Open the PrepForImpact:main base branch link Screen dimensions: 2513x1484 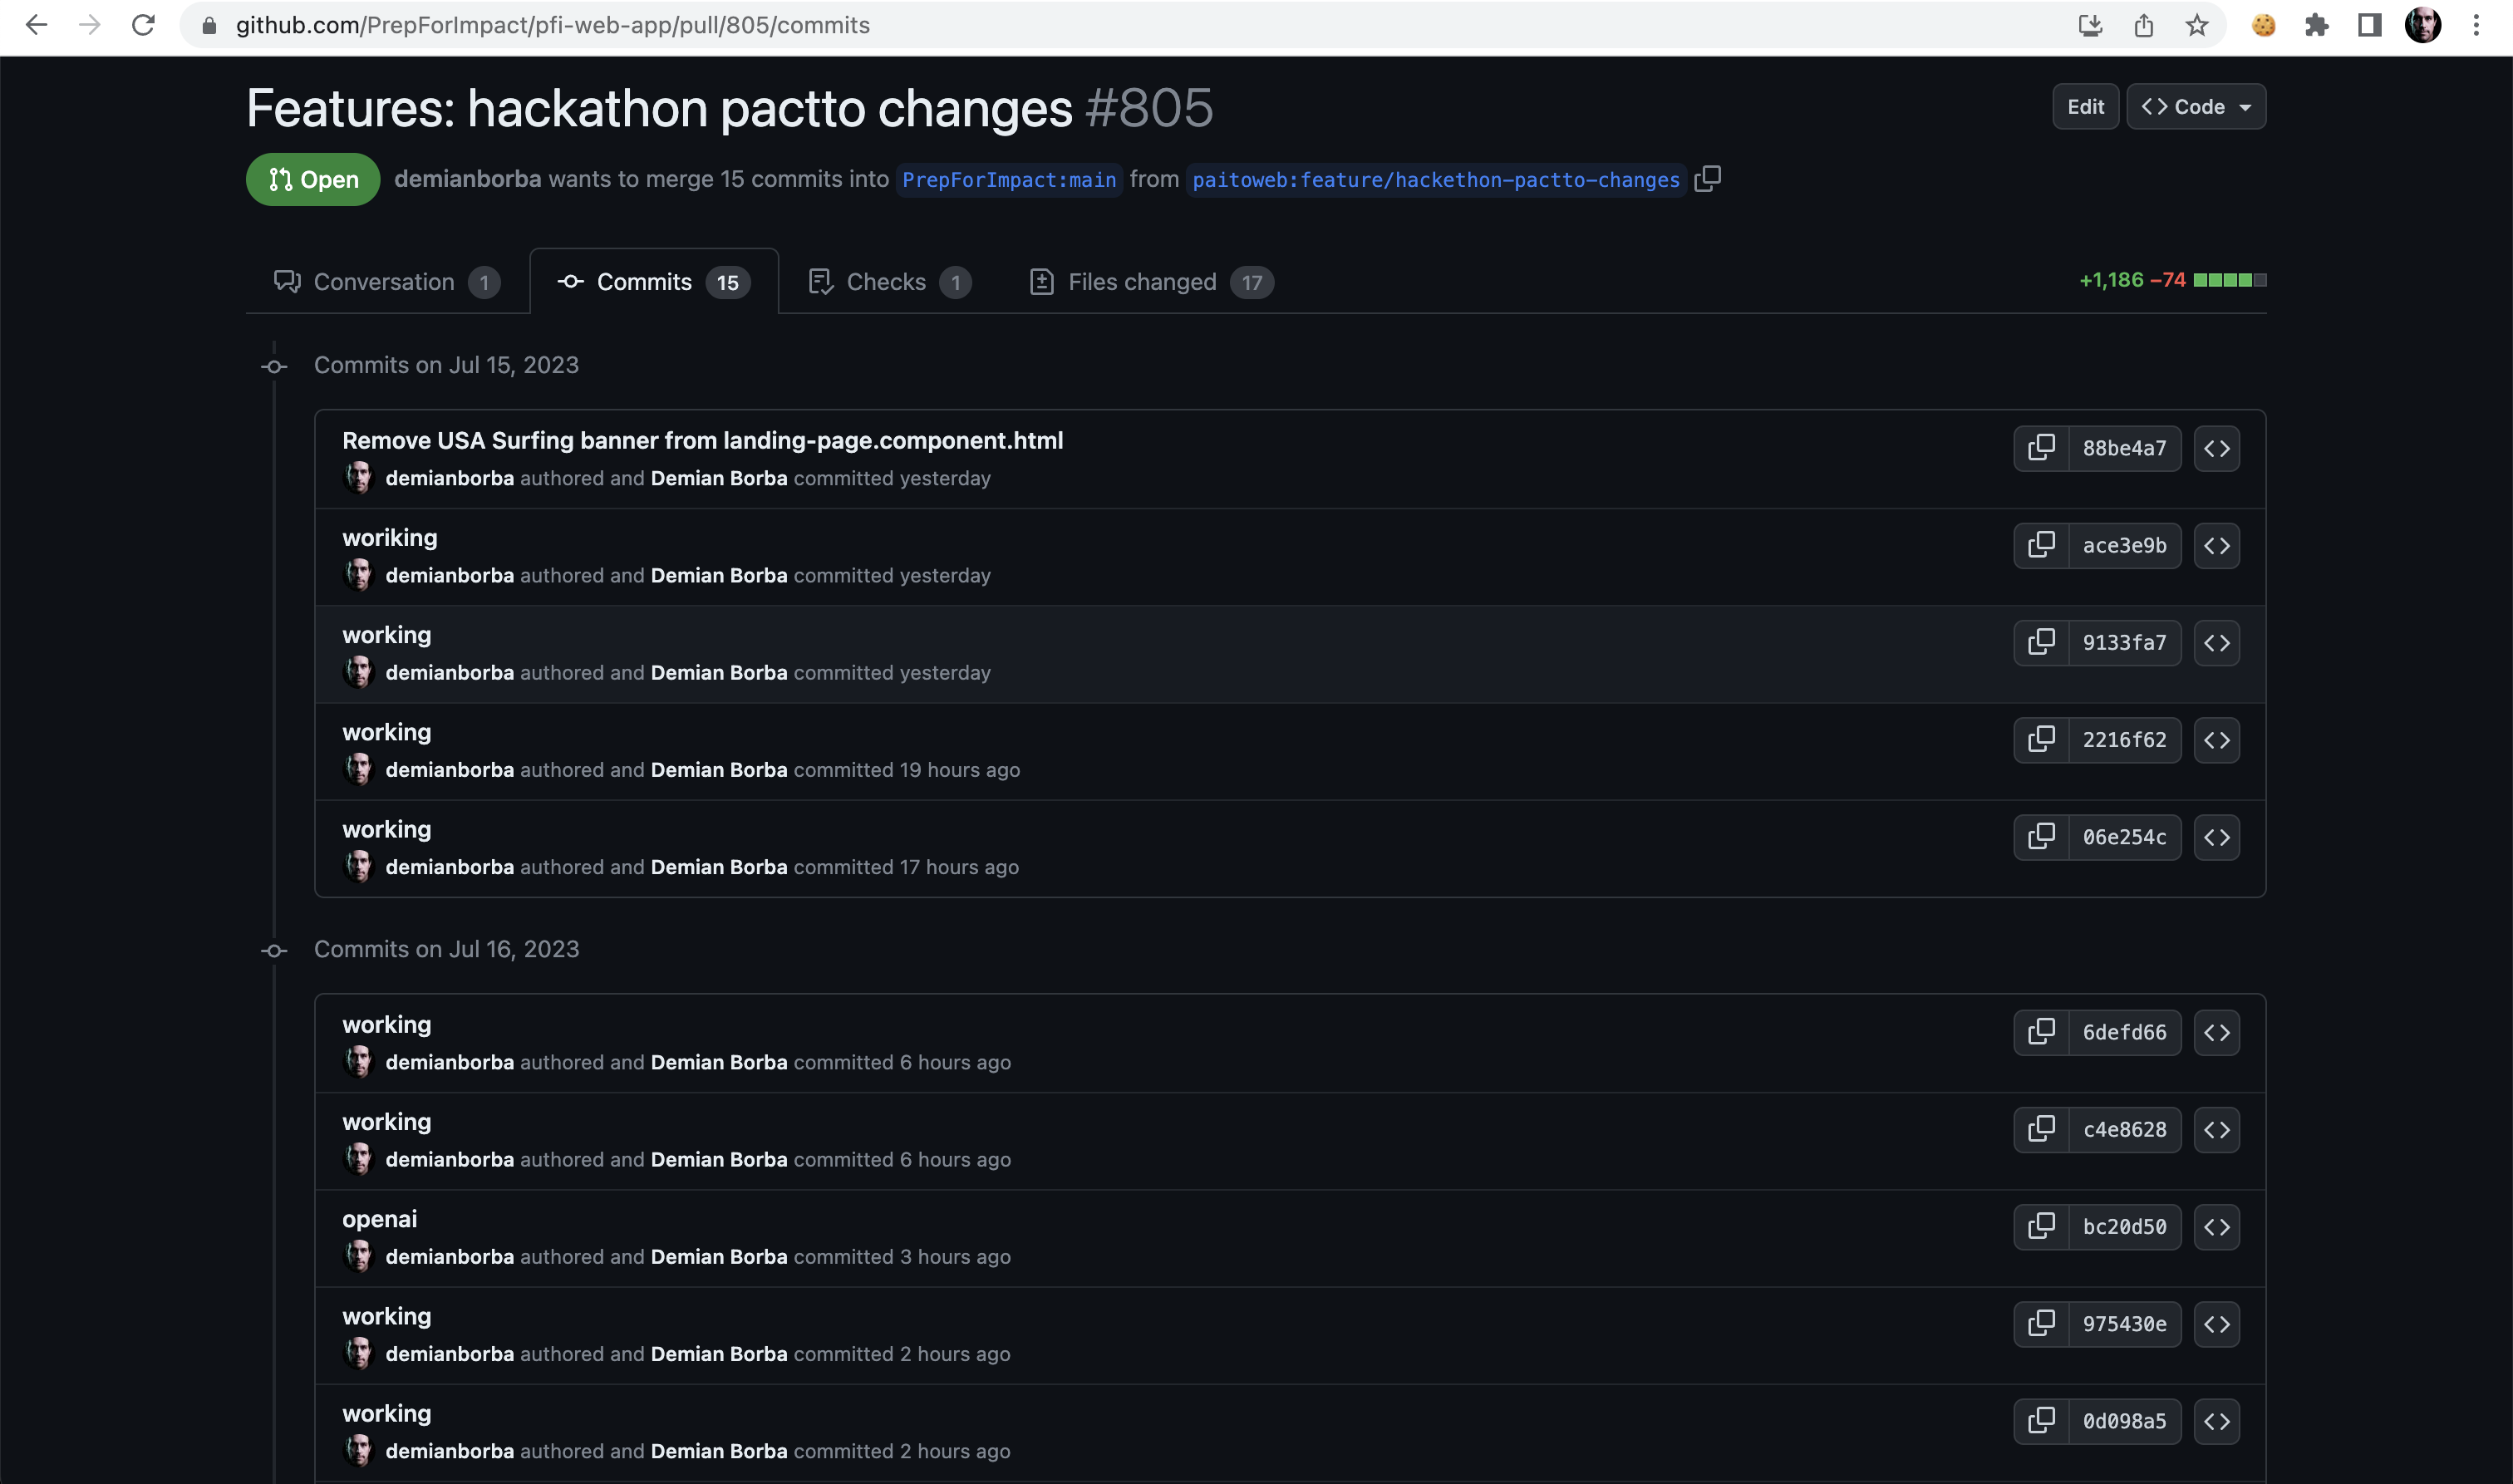coord(1008,180)
